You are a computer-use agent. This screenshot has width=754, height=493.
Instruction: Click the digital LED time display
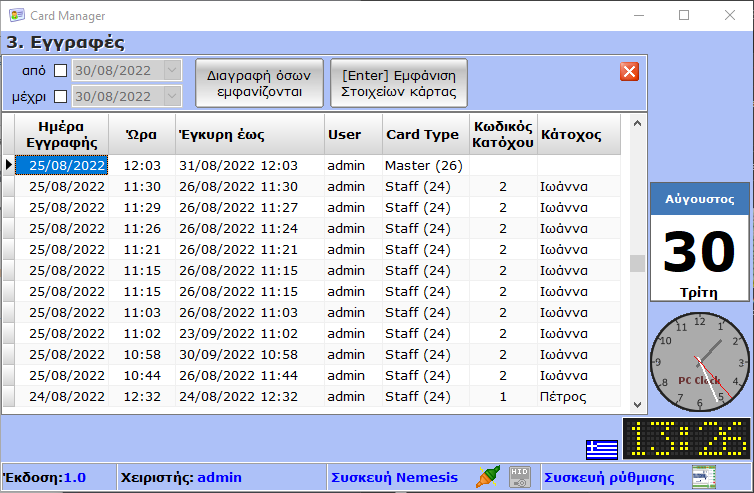pos(686,439)
